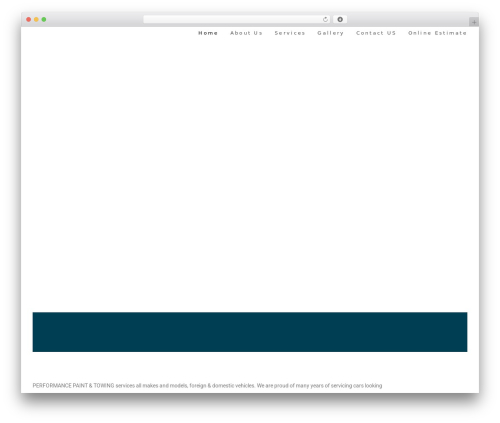Click the round download icon beside address bar

(340, 19)
